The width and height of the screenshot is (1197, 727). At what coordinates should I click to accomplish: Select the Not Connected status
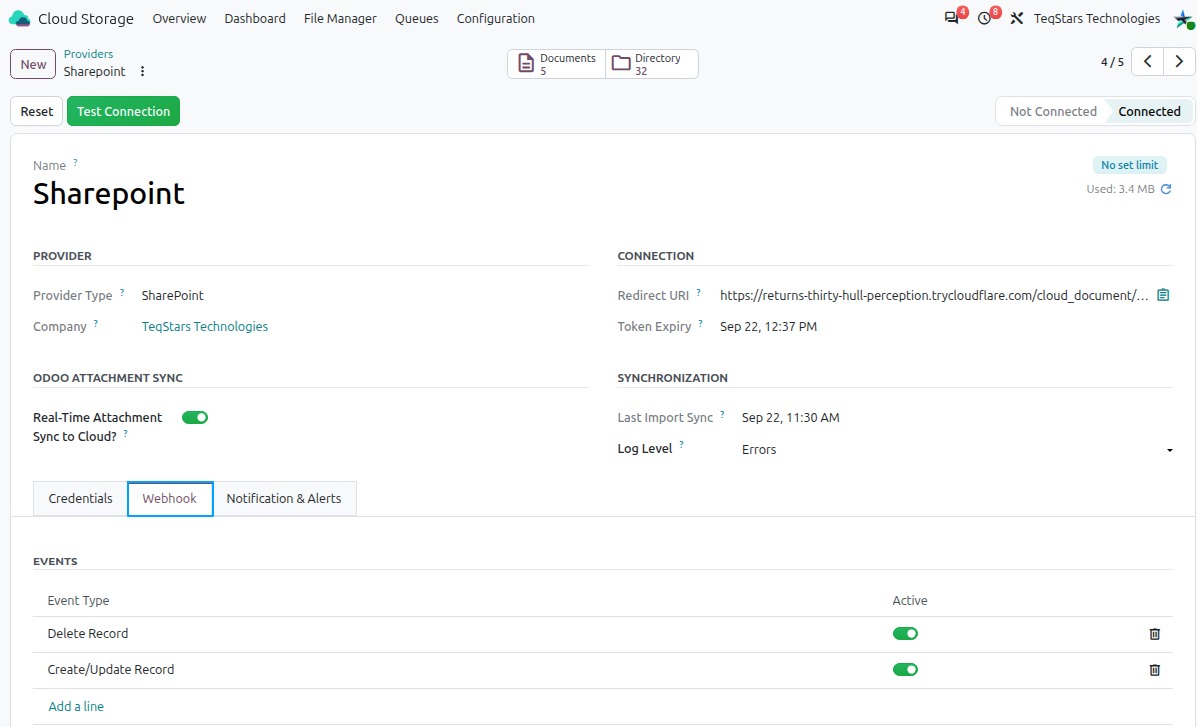(x=1053, y=111)
